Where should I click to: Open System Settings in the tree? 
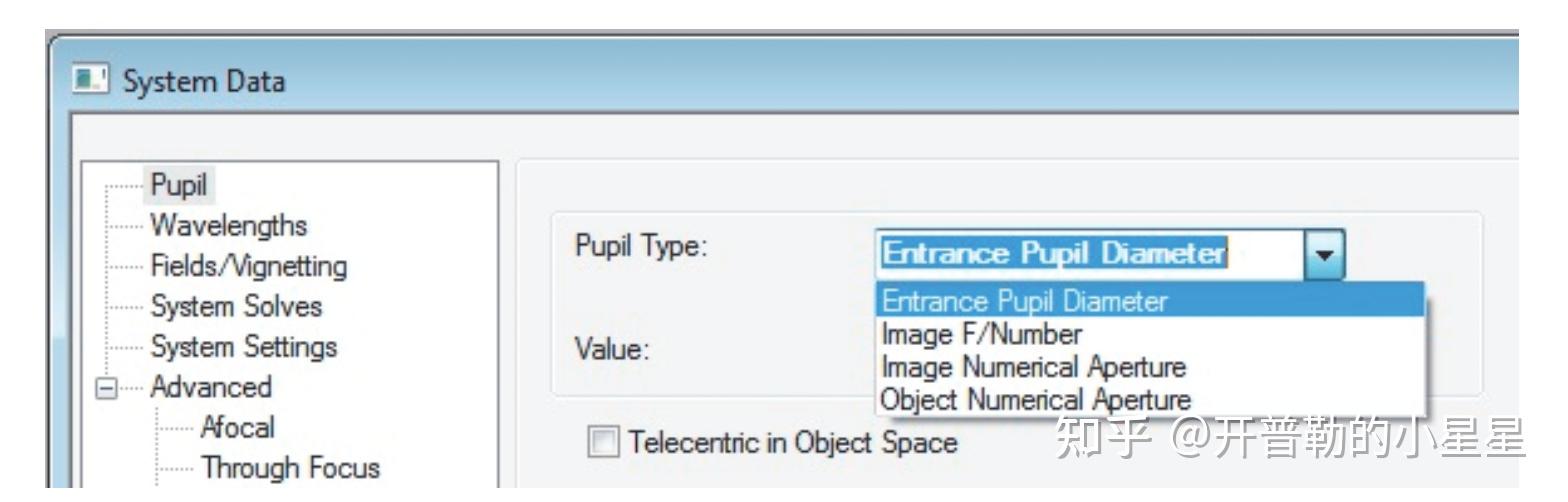pyautogui.click(x=244, y=346)
